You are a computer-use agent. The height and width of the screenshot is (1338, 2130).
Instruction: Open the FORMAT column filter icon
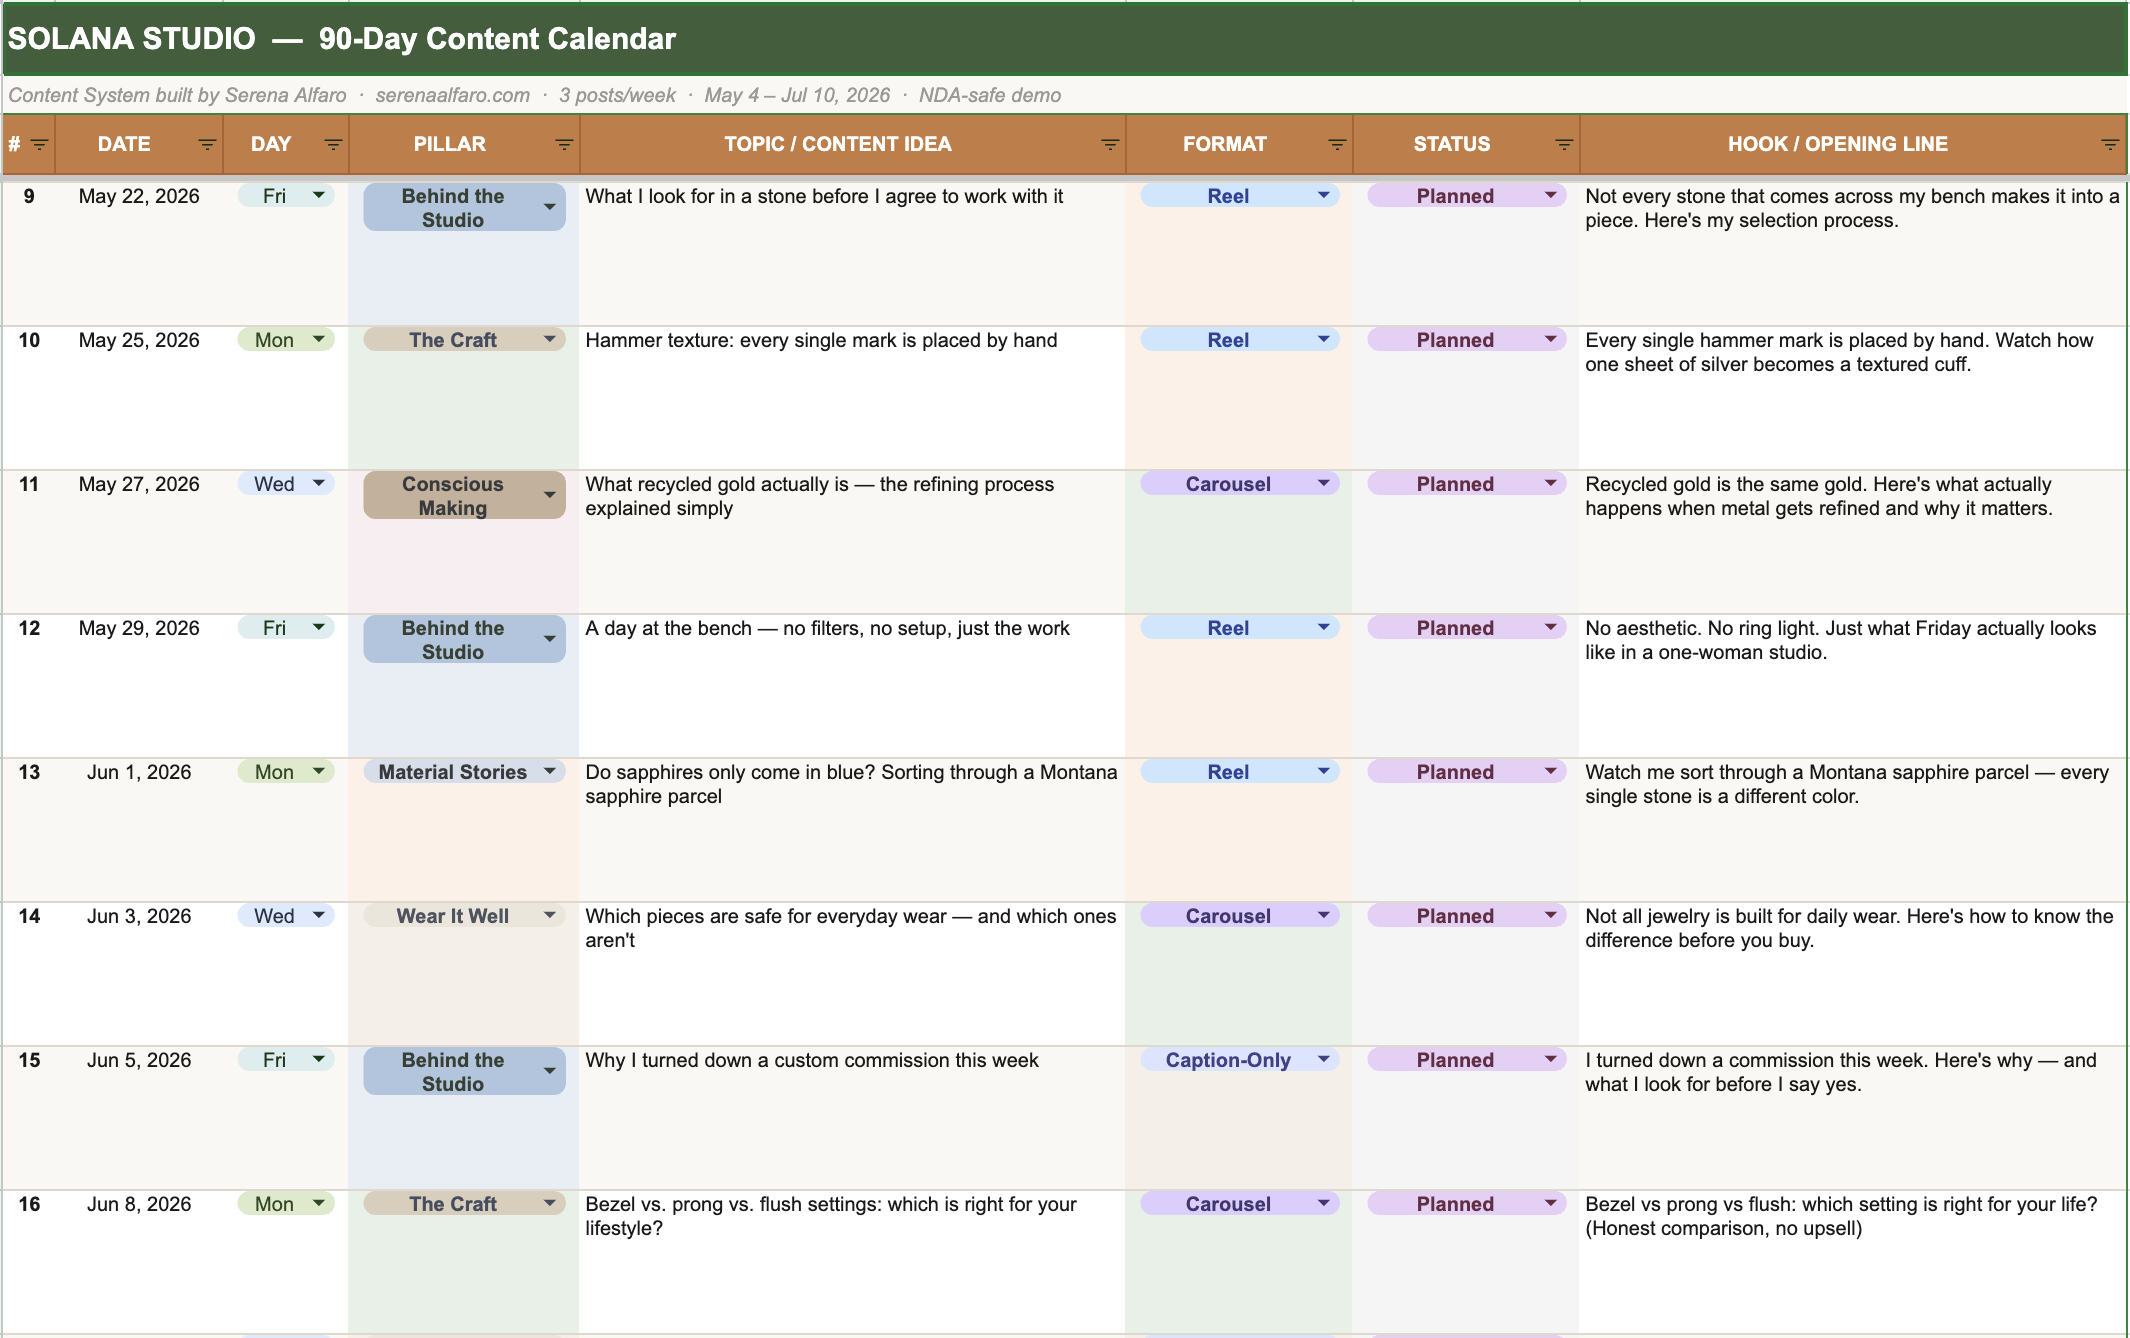1336,144
